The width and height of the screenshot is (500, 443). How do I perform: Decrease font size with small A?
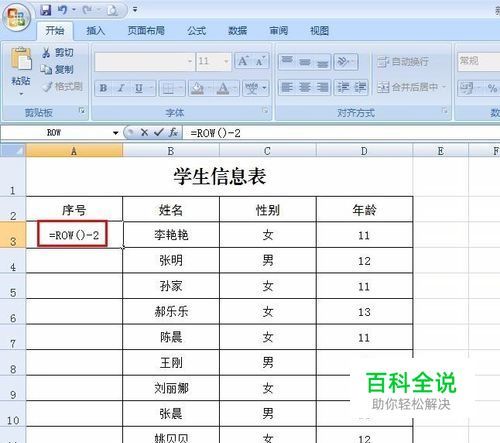[260, 61]
